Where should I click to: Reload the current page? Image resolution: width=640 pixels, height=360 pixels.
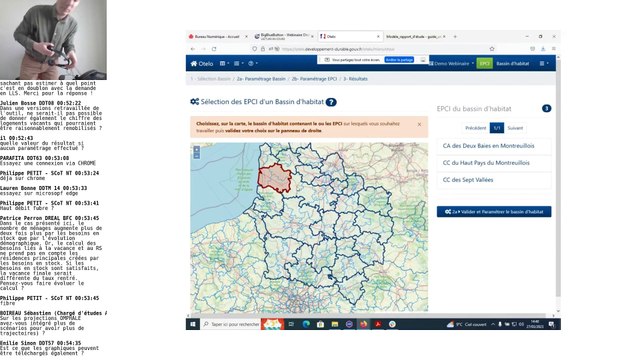(x=214, y=49)
